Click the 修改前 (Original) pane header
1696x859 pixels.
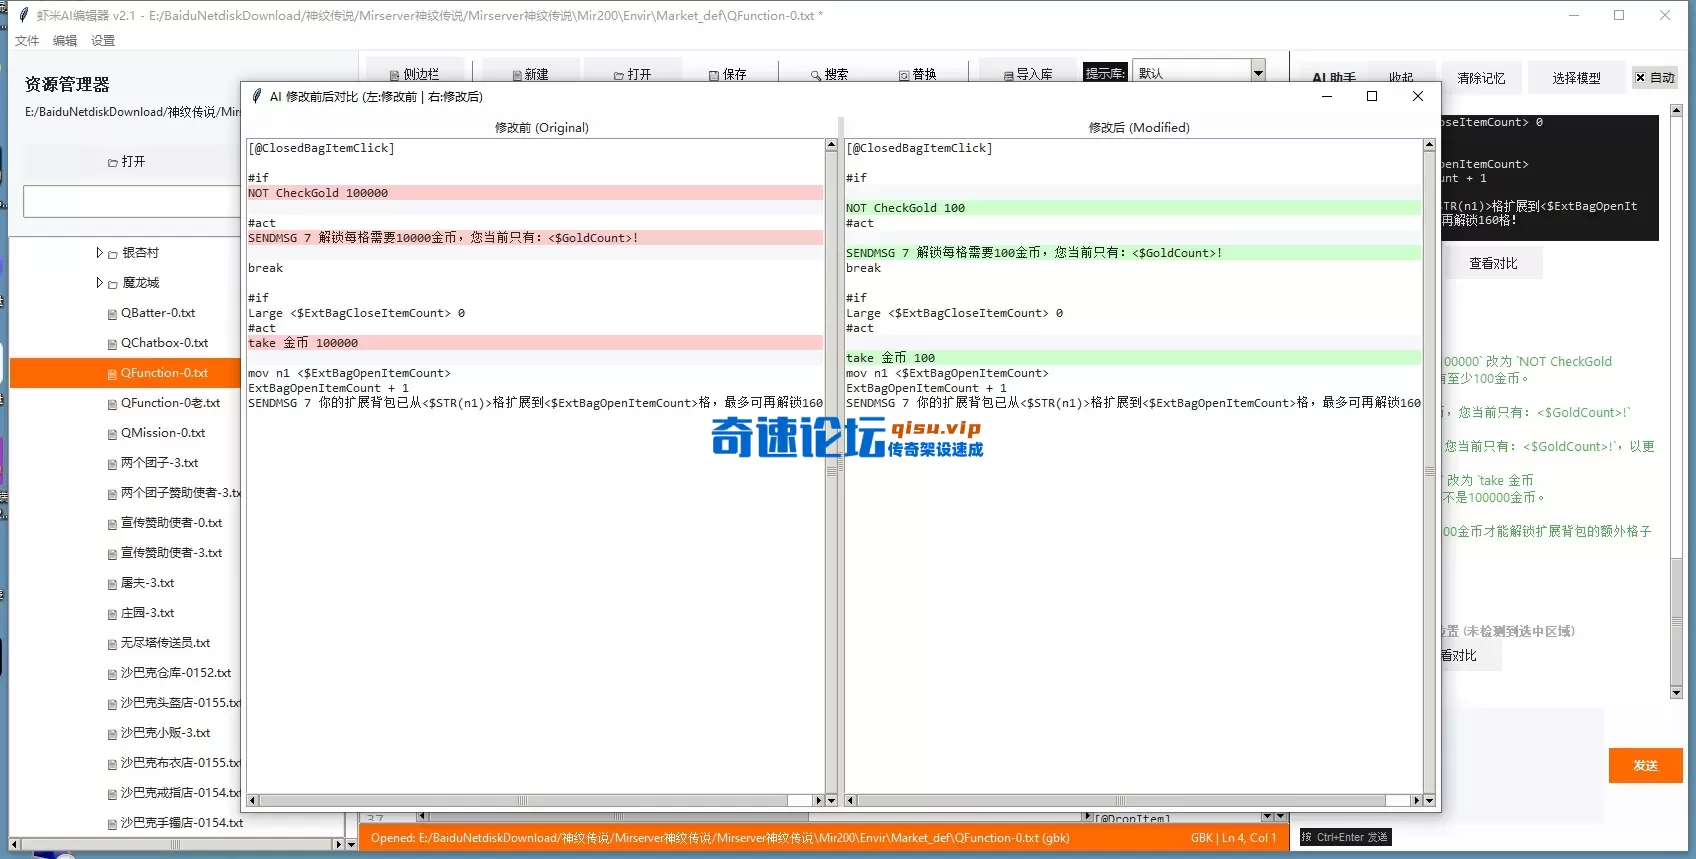(542, 128)
